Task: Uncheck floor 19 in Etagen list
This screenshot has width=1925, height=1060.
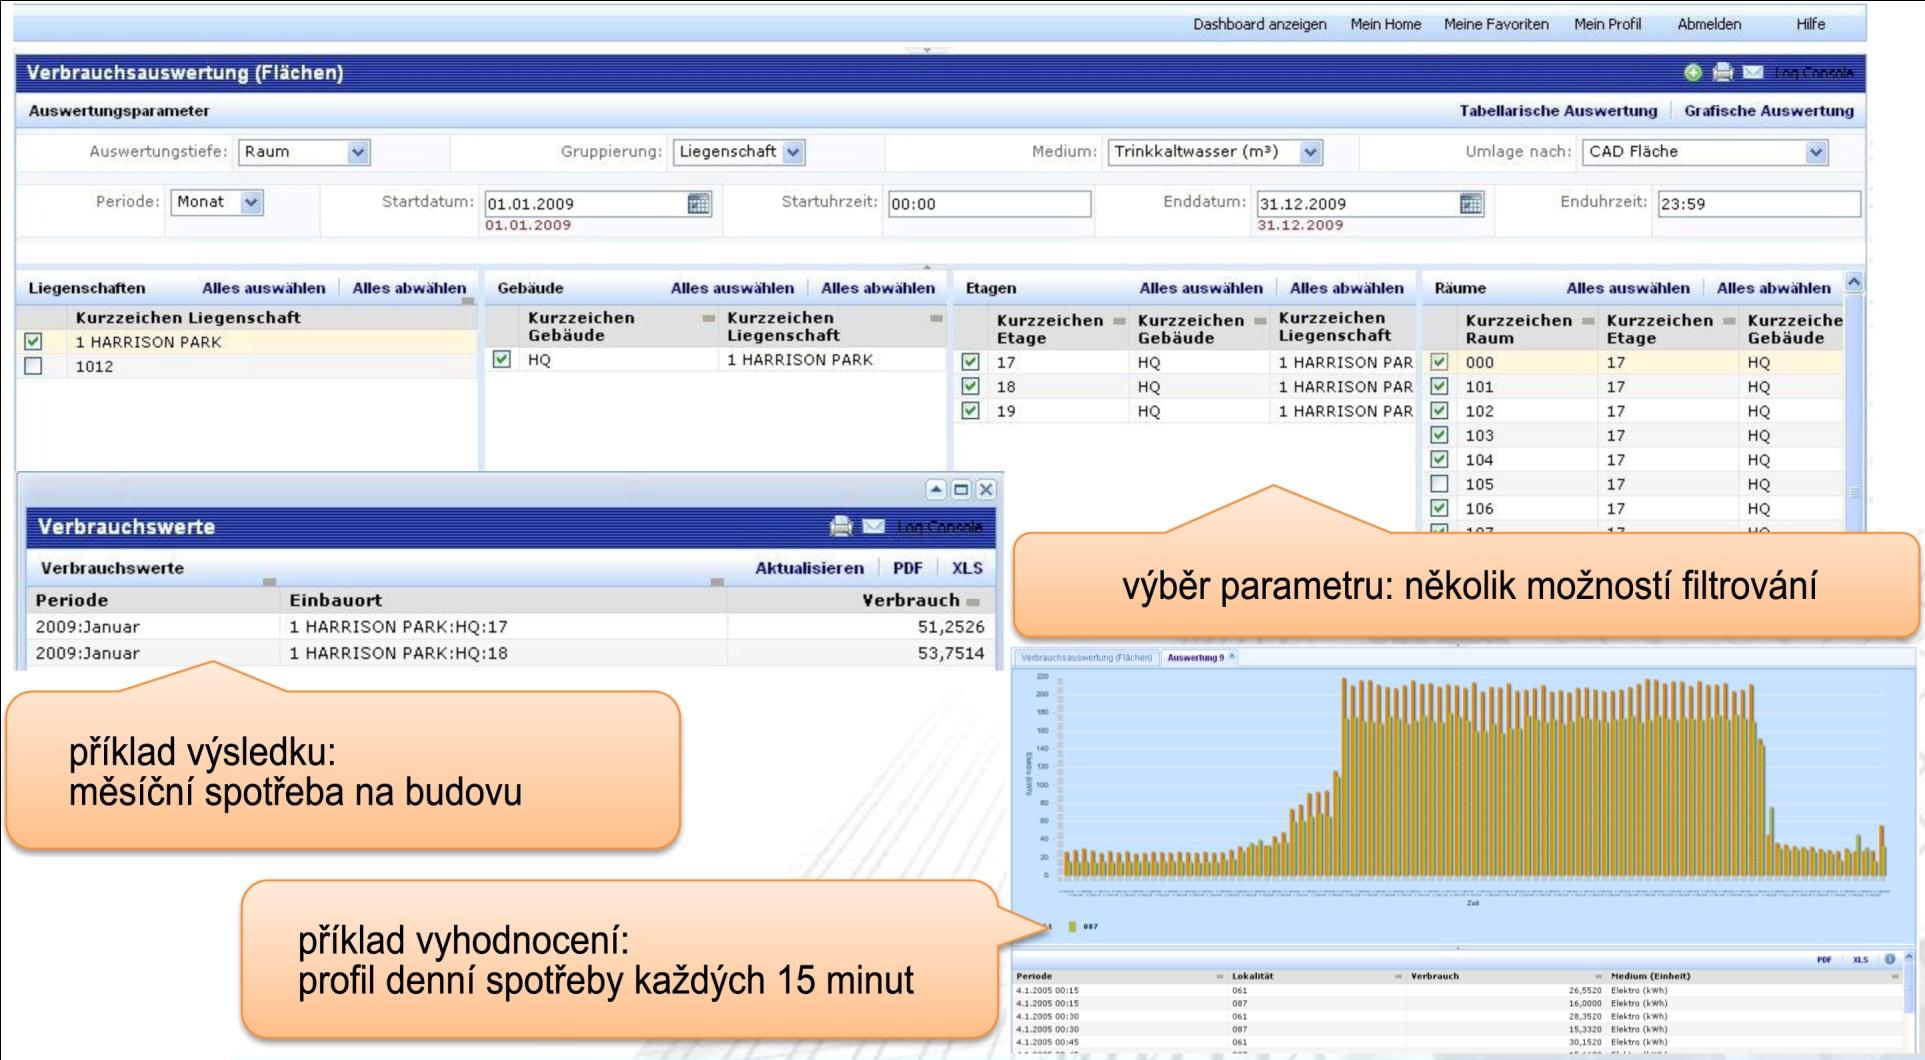Action: pyautogui.click(x=970, y=410)
